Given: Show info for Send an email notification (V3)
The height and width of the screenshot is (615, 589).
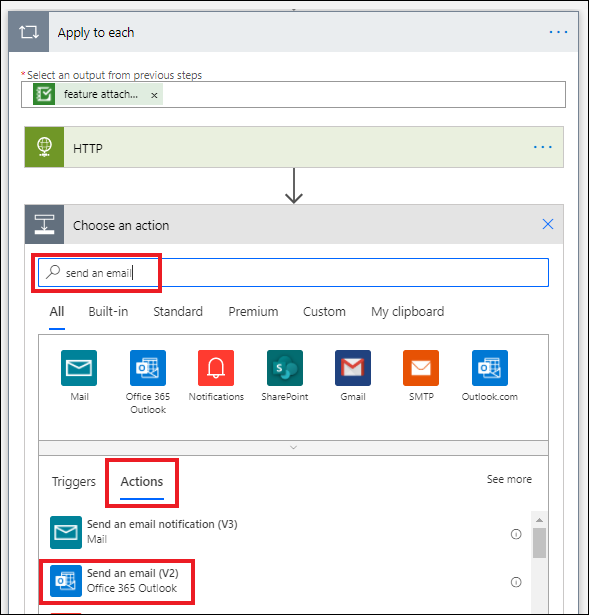Looking at the screenshot, I should (516, 534).
